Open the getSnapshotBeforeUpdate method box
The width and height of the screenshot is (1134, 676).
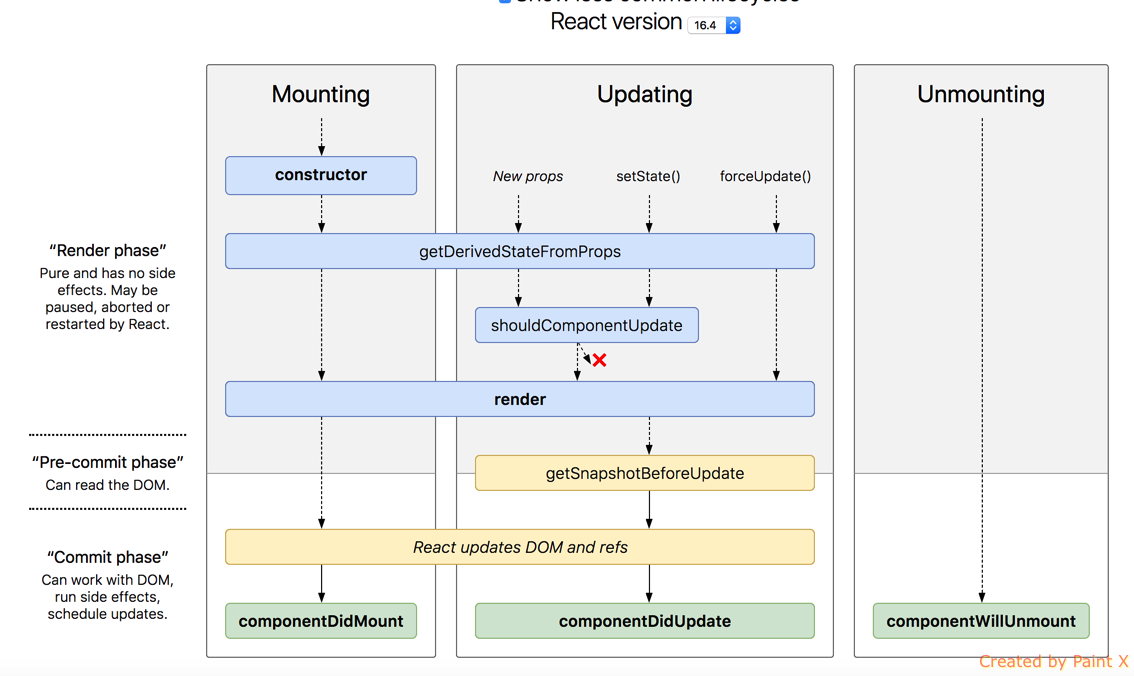coord(644,473)
